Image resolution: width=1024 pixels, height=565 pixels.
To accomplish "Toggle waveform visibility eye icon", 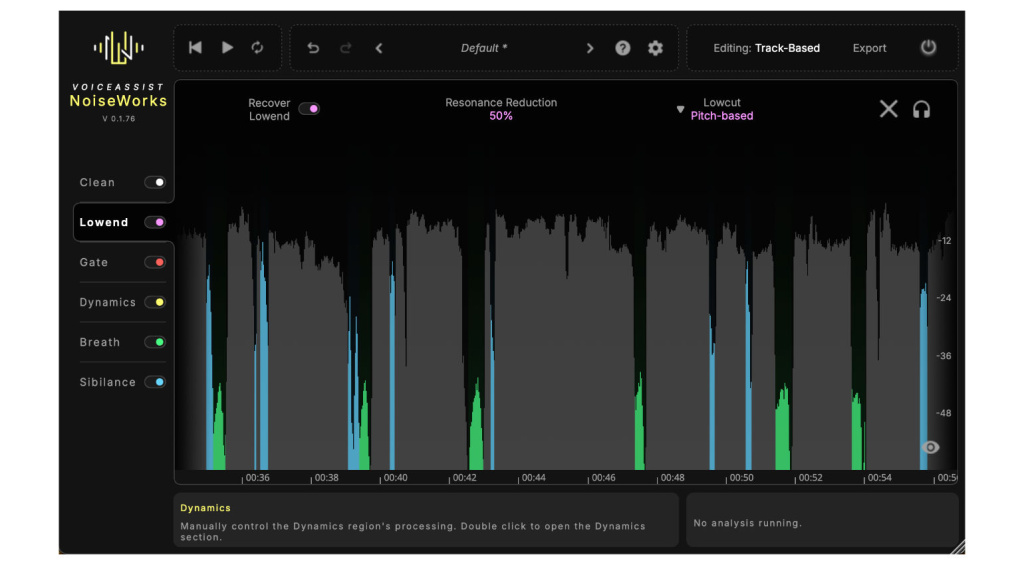I will (930, 447).
